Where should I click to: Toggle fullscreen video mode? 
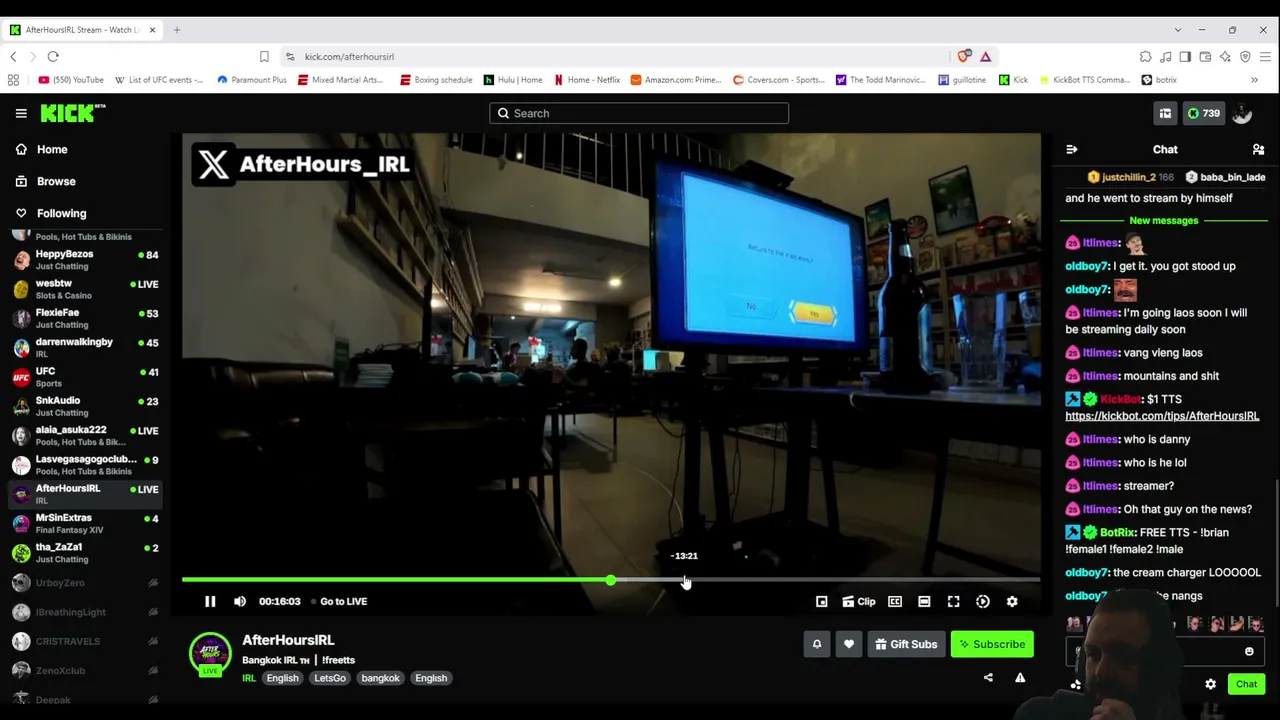pos(954,601)
